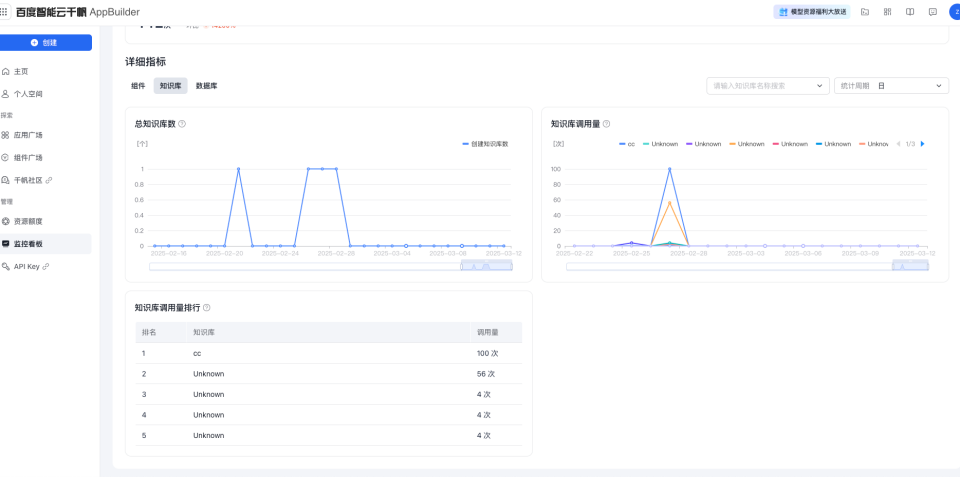The image size is (960, 477).
Task: Switch to the 组件 tab
Action: click(x=138, y=86)
